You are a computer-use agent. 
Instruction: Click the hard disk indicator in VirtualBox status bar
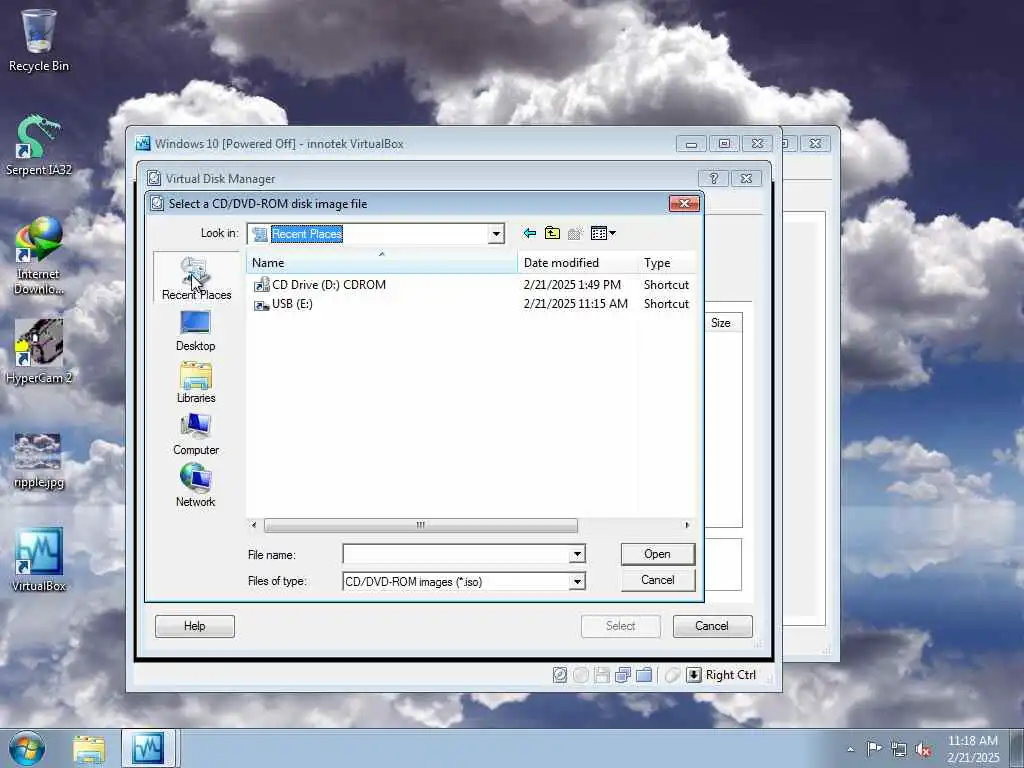tap(560, 675)
